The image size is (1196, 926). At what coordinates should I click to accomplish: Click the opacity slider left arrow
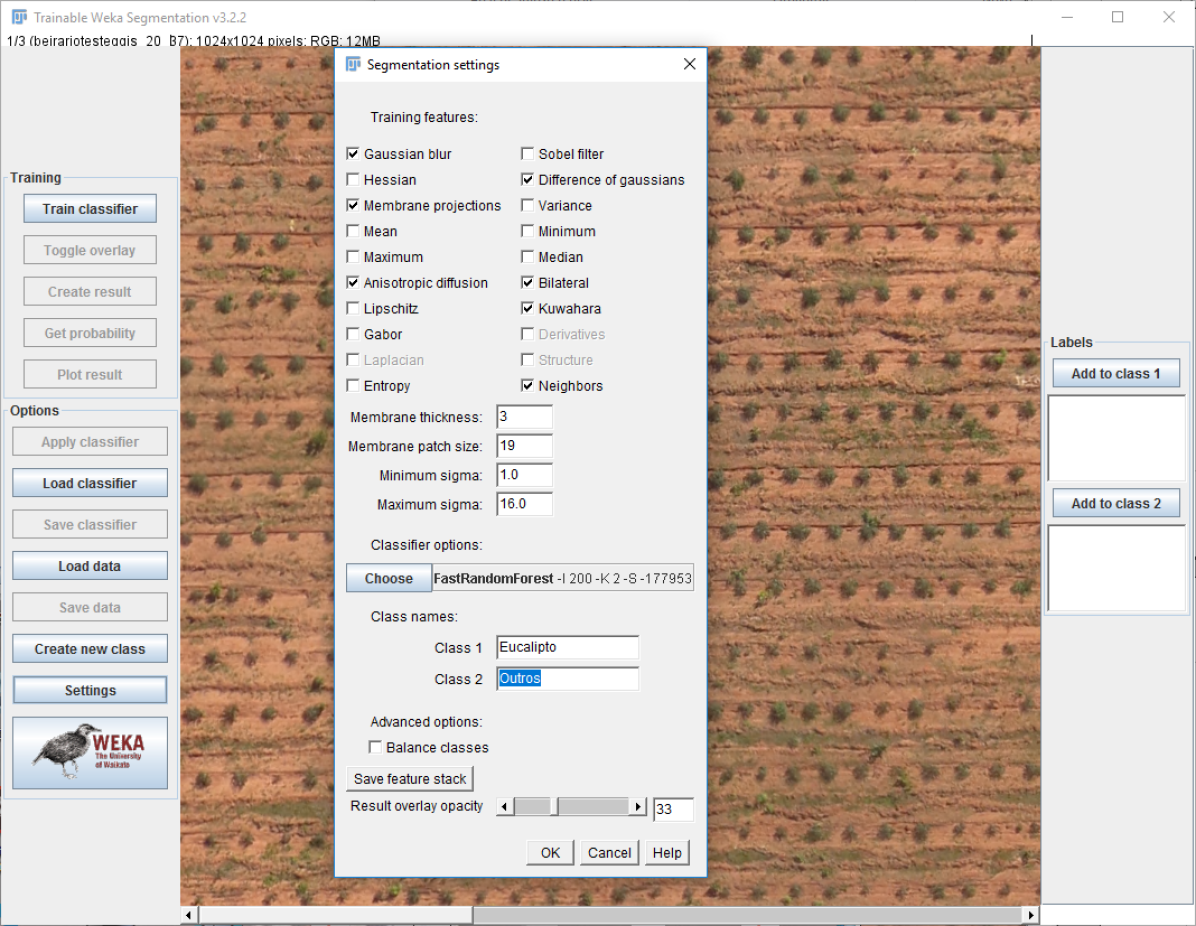pyautogui.click(x=506, y=807)
